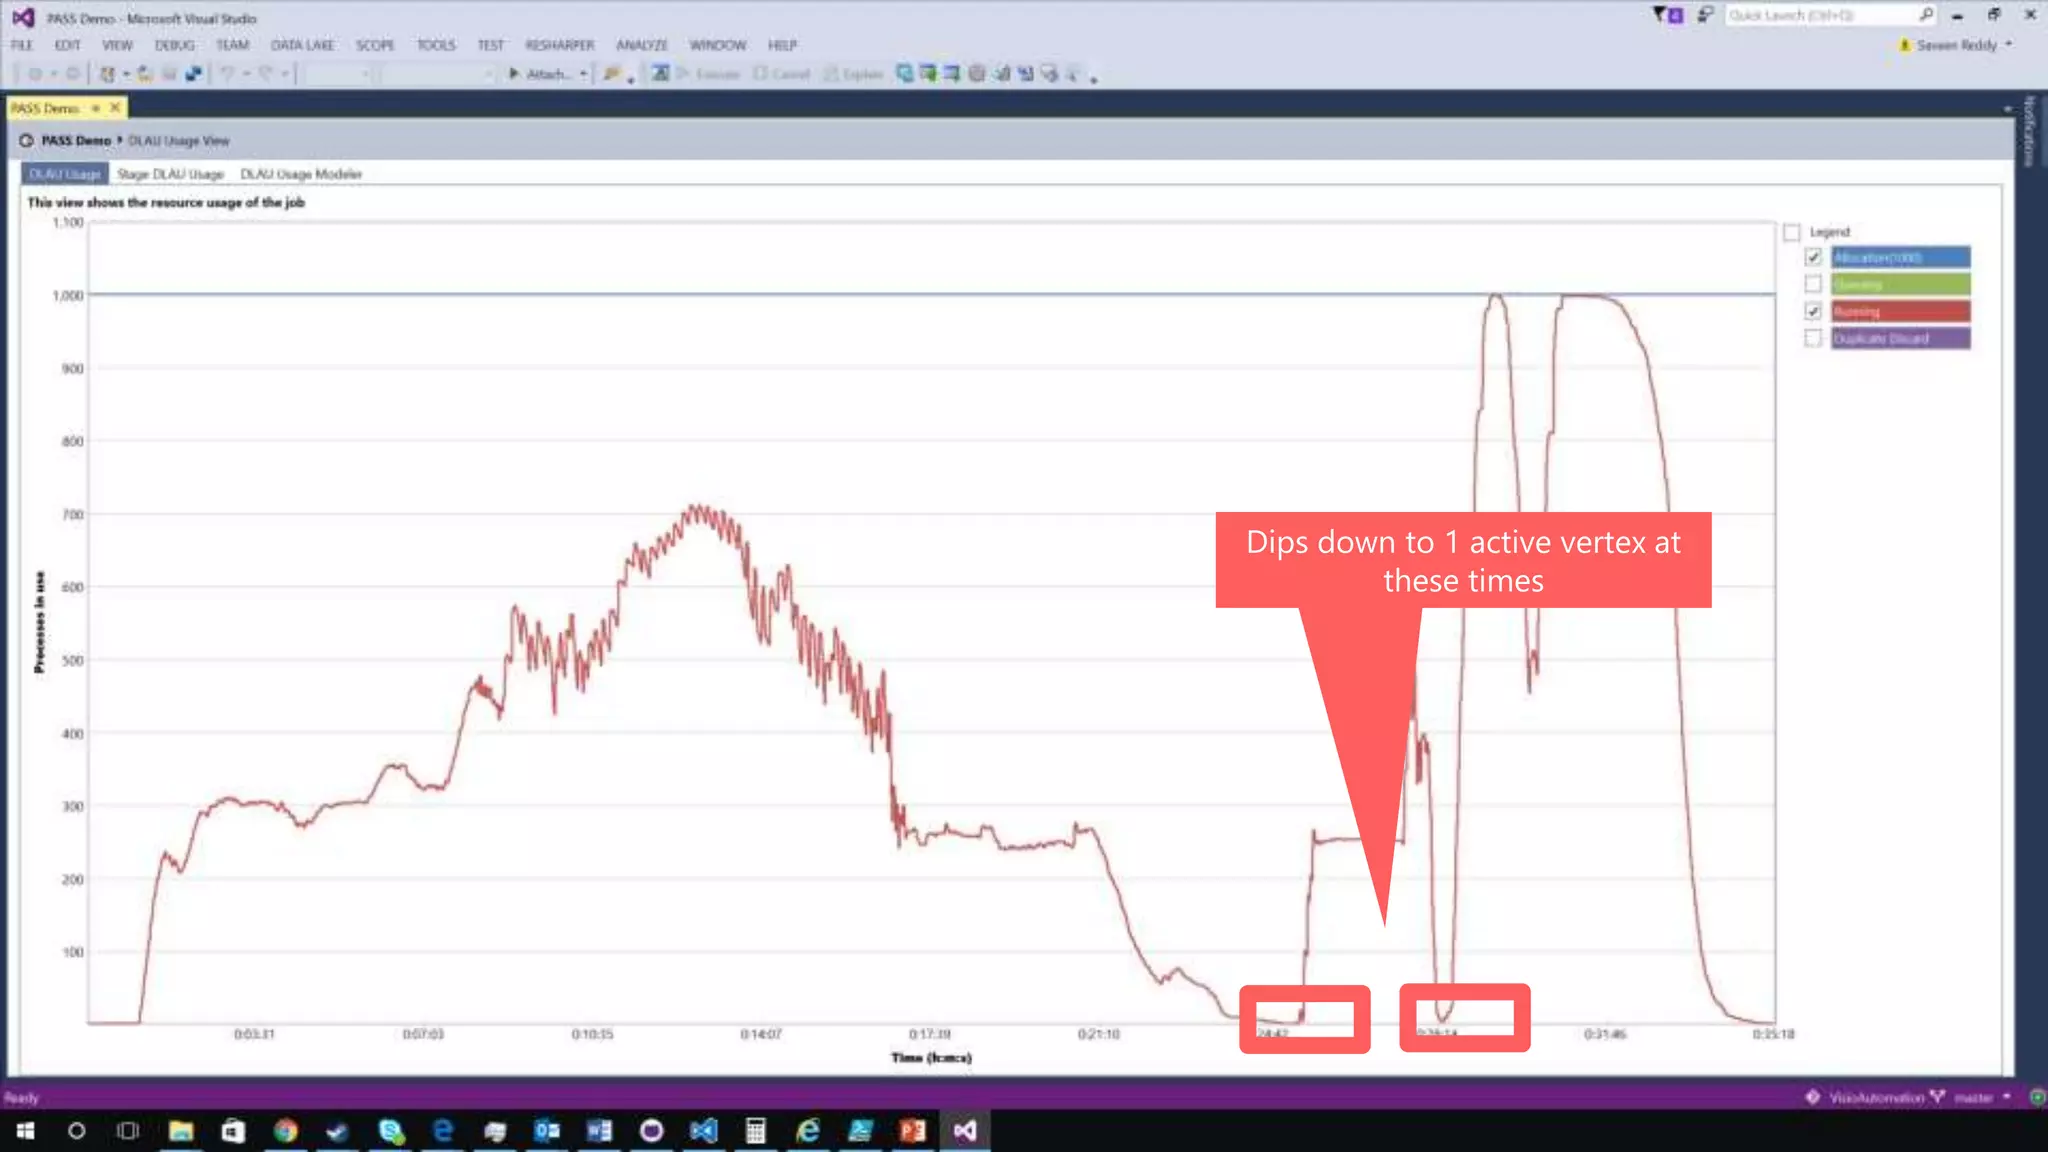This screenshot has width=2048, height=1152.
Task: Click the notifications flag icon in title bar
Action: [x=1666, y=15]
